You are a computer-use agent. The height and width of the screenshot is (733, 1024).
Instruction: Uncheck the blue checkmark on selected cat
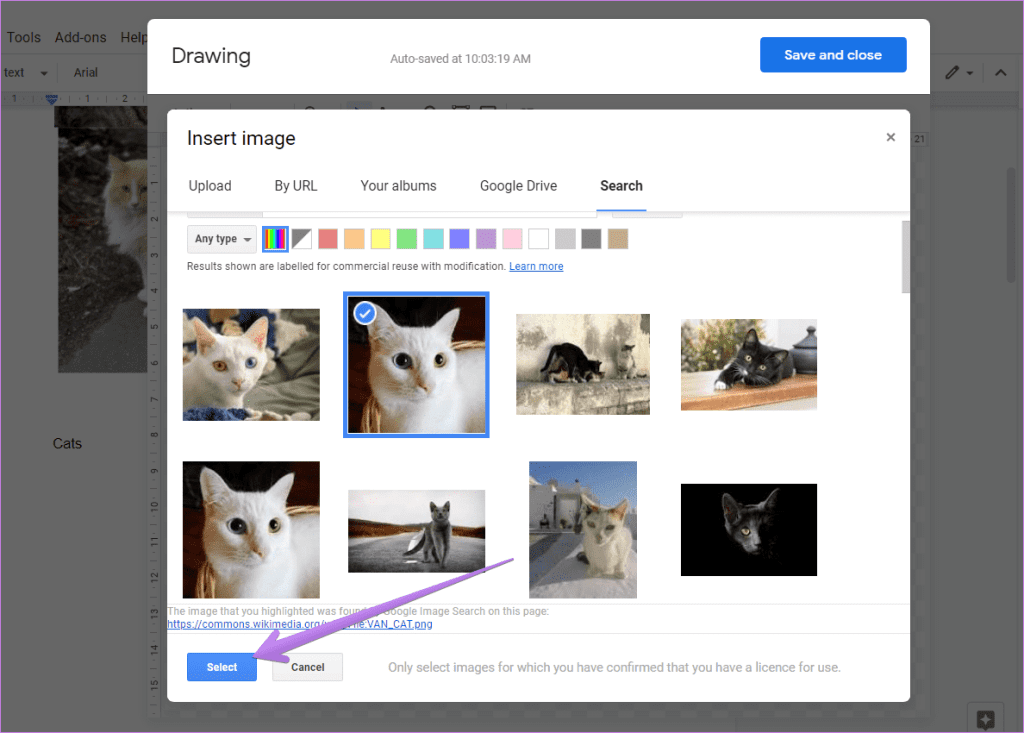tap(365, 313)
